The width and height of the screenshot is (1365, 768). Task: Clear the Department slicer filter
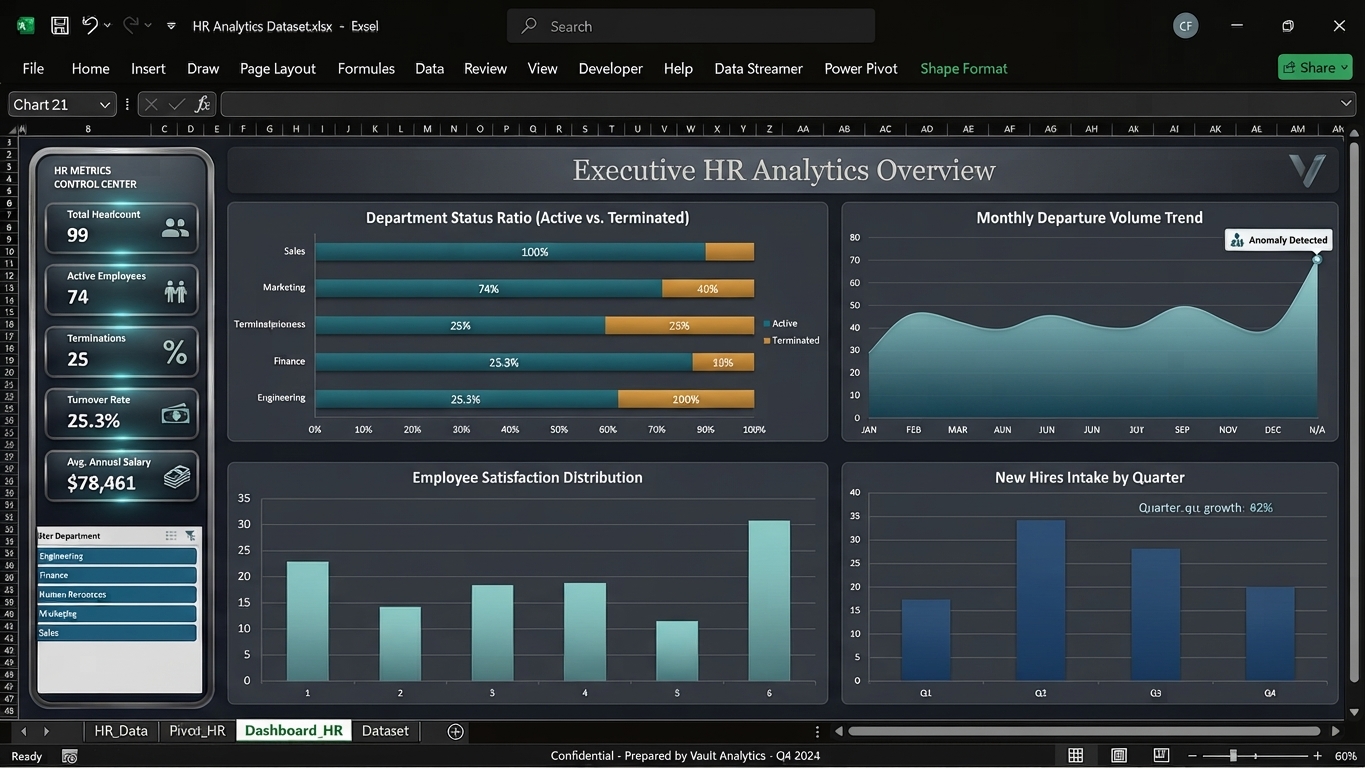190,536
